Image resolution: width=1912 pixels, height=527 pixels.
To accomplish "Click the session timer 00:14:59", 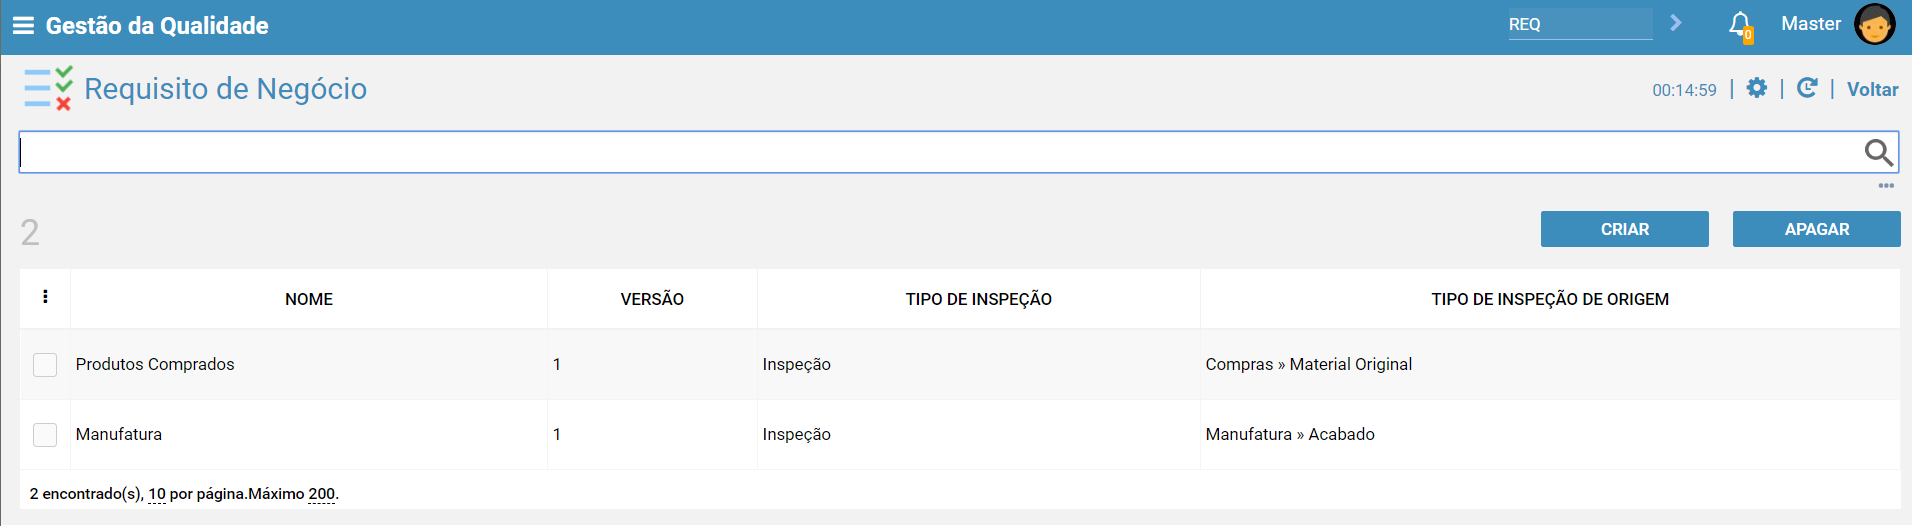I will point(1684,90).
